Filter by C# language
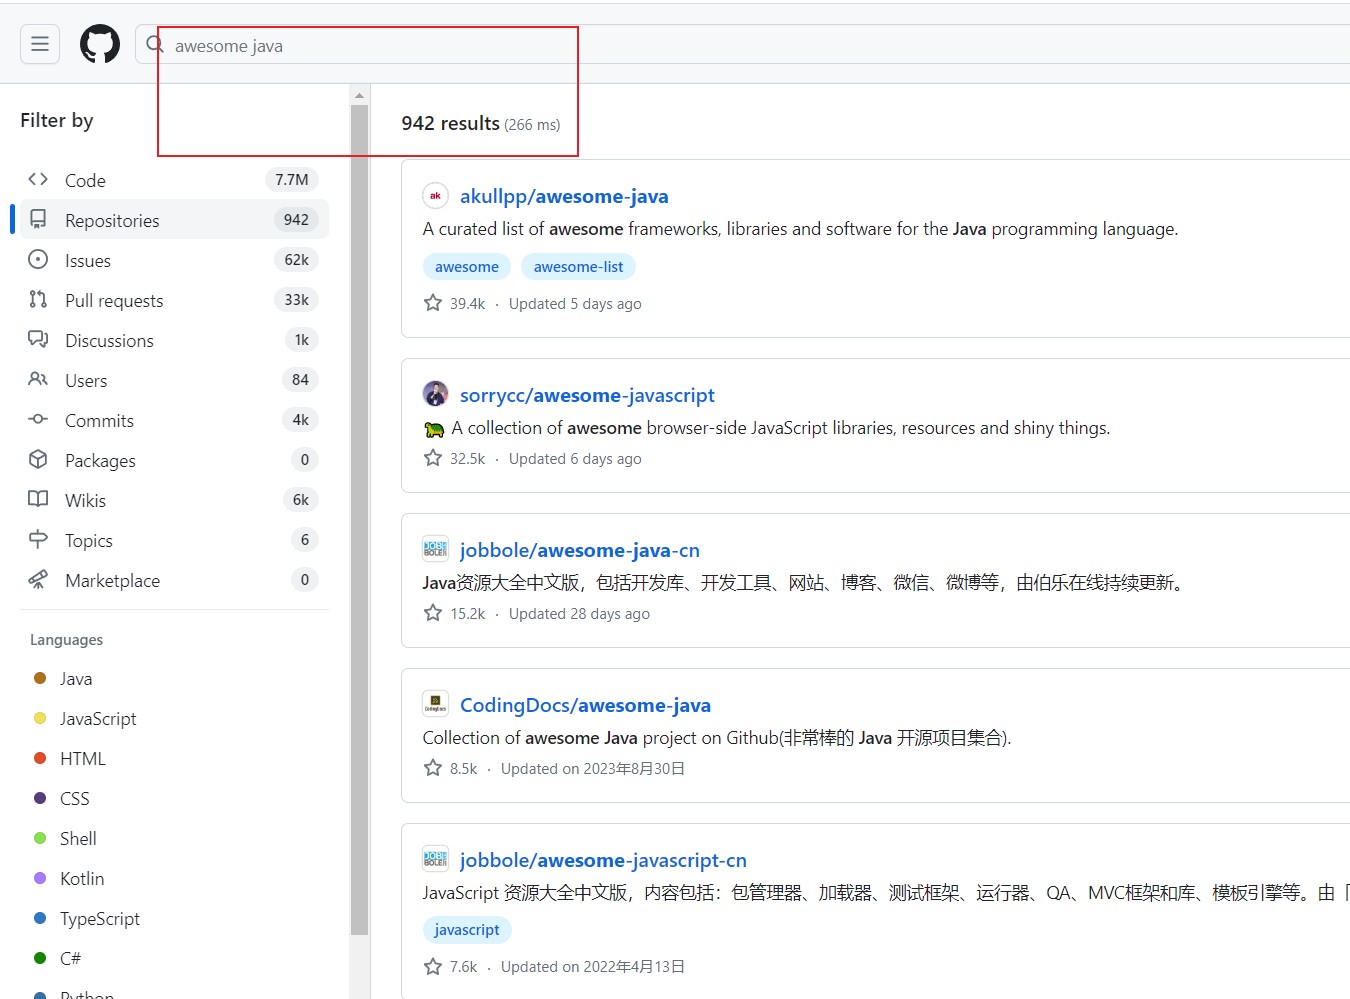Image resolution: width=1350 pixels, height=999 pixels. [70, 959]
